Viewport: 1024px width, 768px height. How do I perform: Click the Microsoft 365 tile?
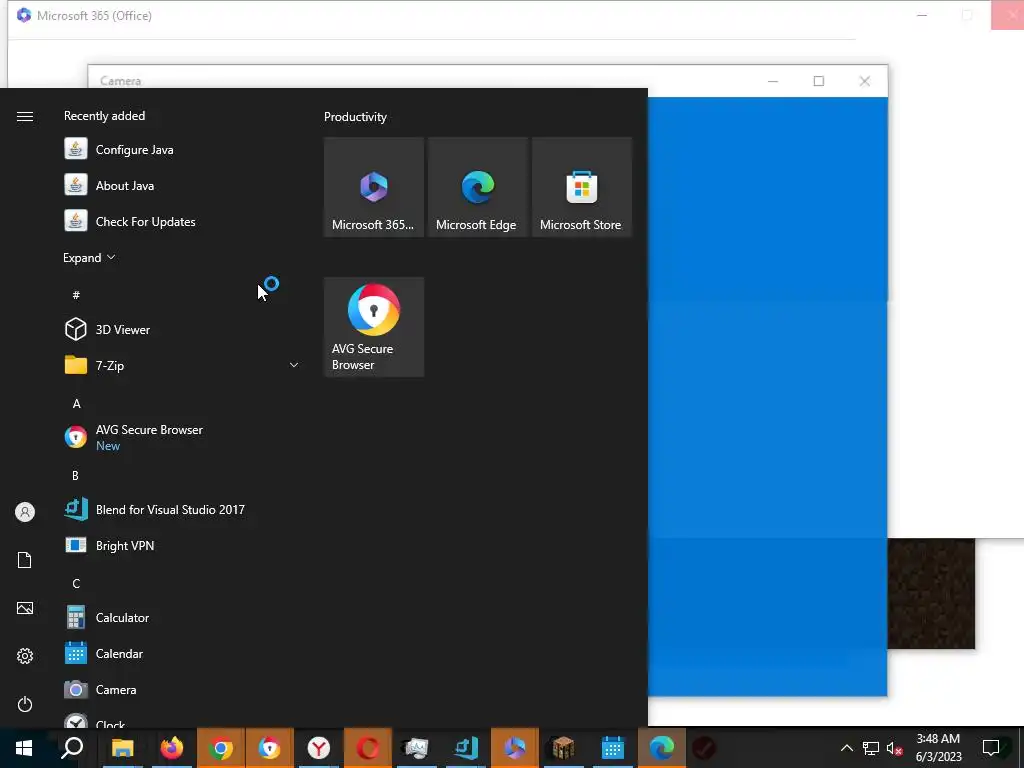[x=374, y=187]
